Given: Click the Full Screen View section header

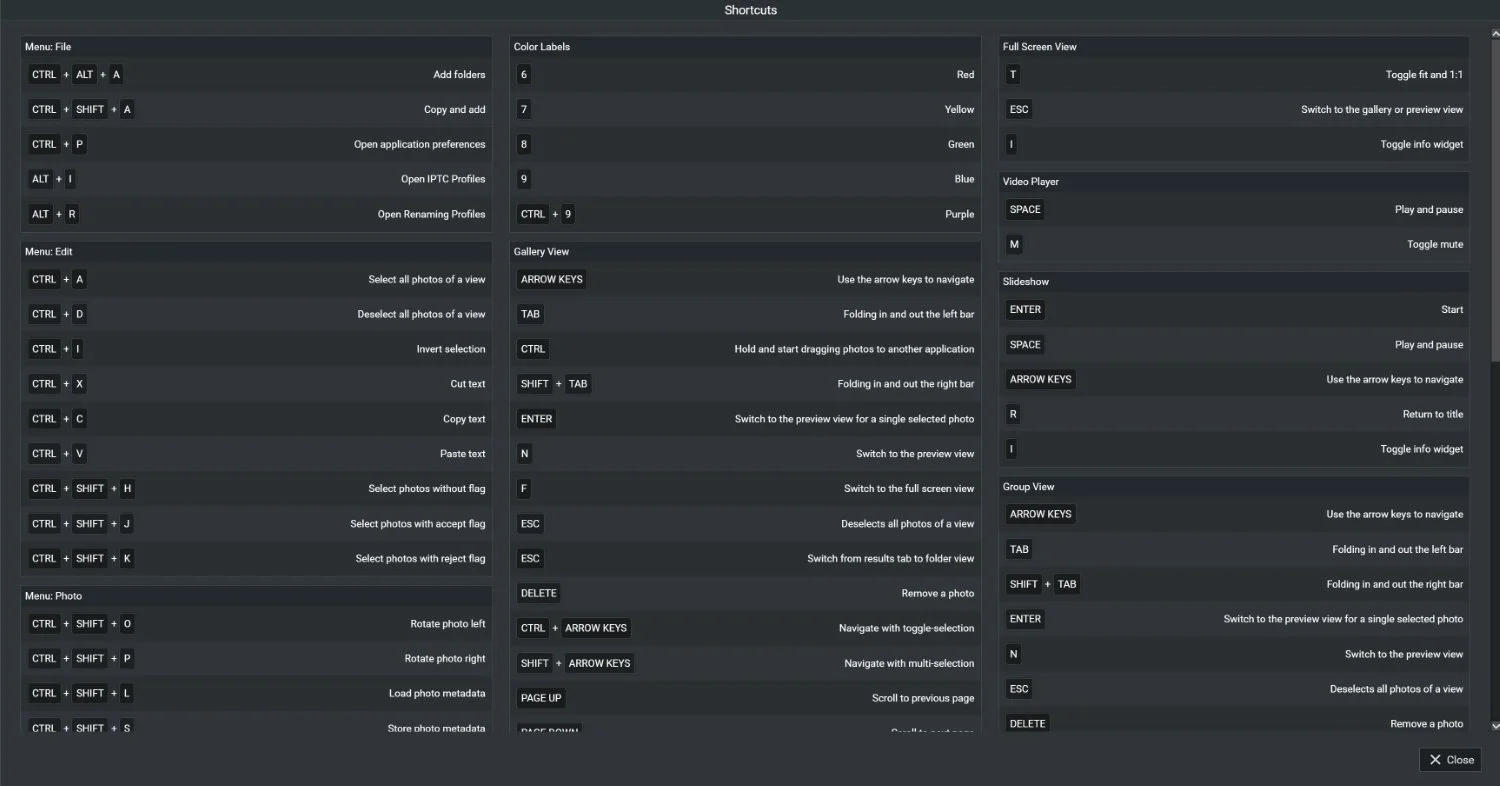Looking at the screenshot, I should [x=1039, y=46].
